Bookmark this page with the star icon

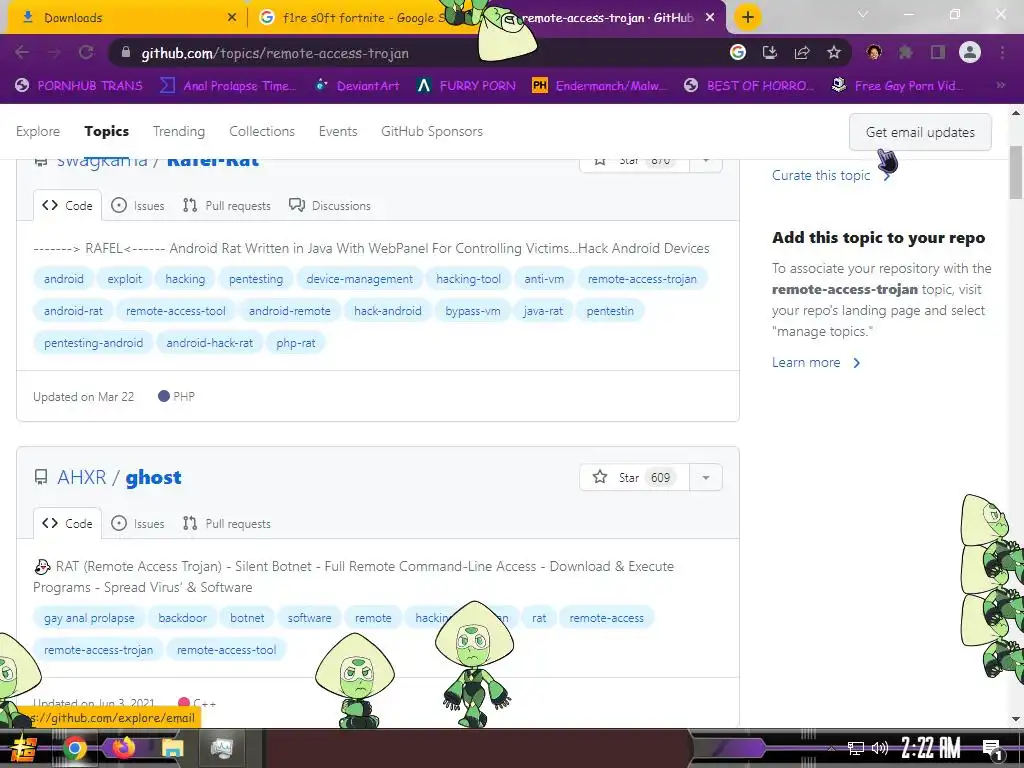point(834,53)
